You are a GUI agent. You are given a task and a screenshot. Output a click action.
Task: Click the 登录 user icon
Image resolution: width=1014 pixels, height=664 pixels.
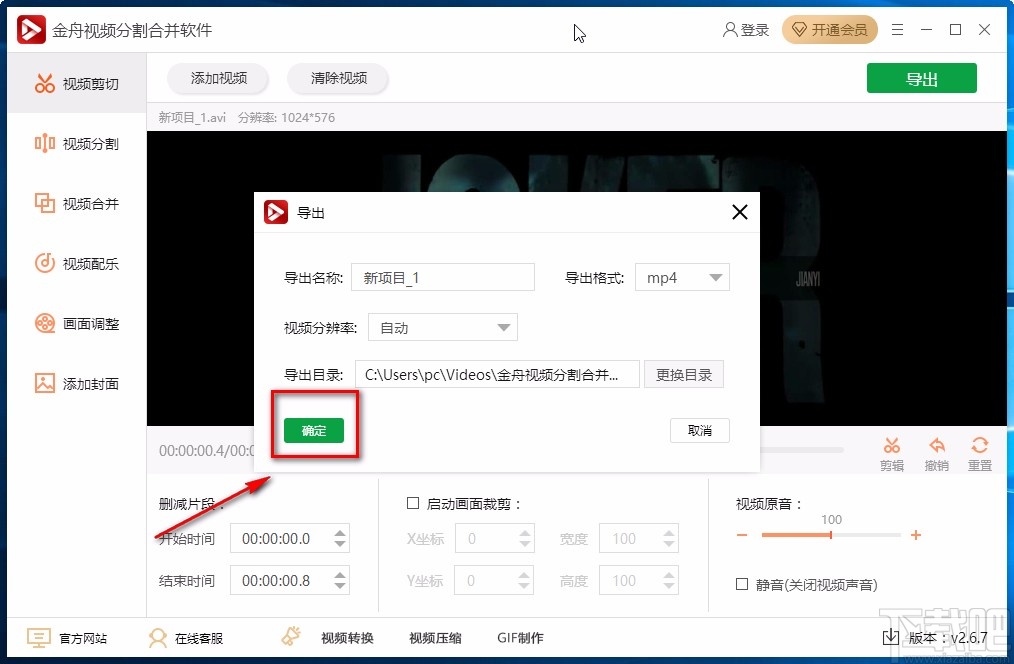730,30
